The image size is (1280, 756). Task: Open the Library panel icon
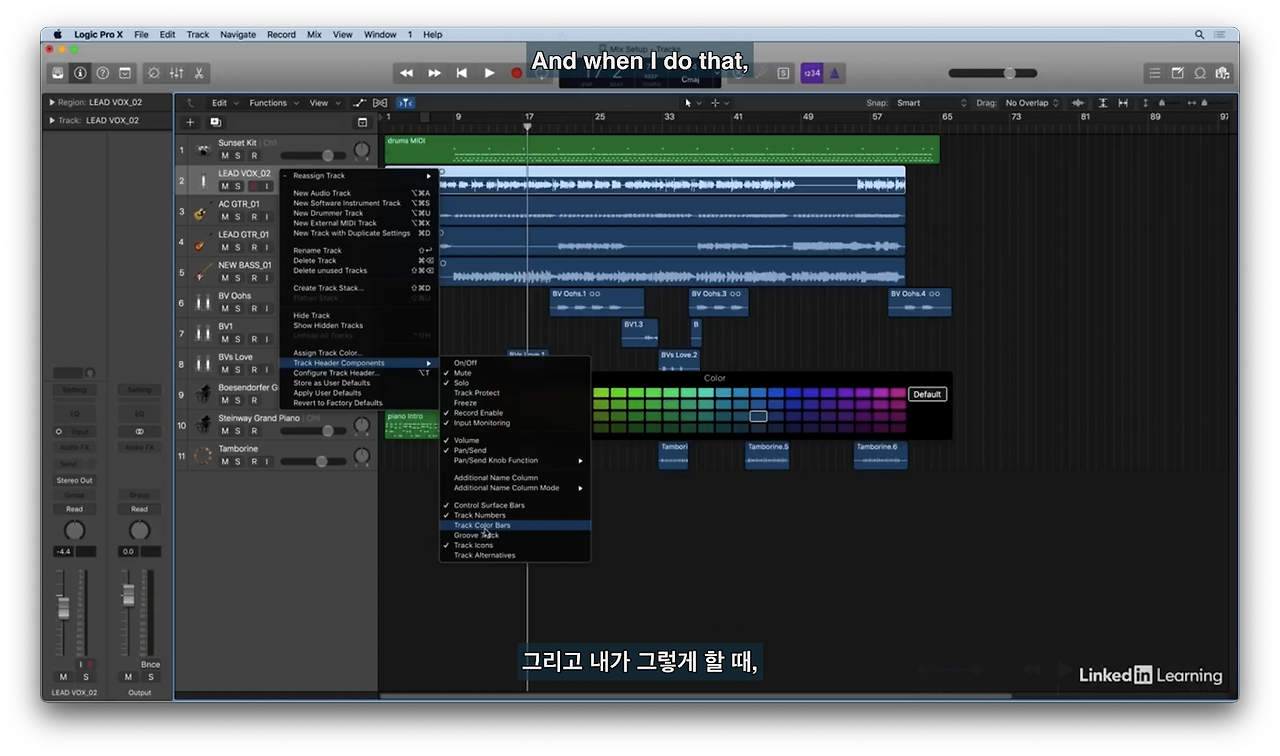[58, 73]
